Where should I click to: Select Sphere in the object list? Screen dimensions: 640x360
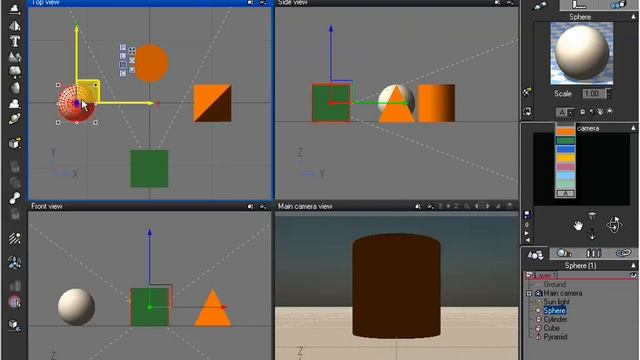tap(554, 311)
